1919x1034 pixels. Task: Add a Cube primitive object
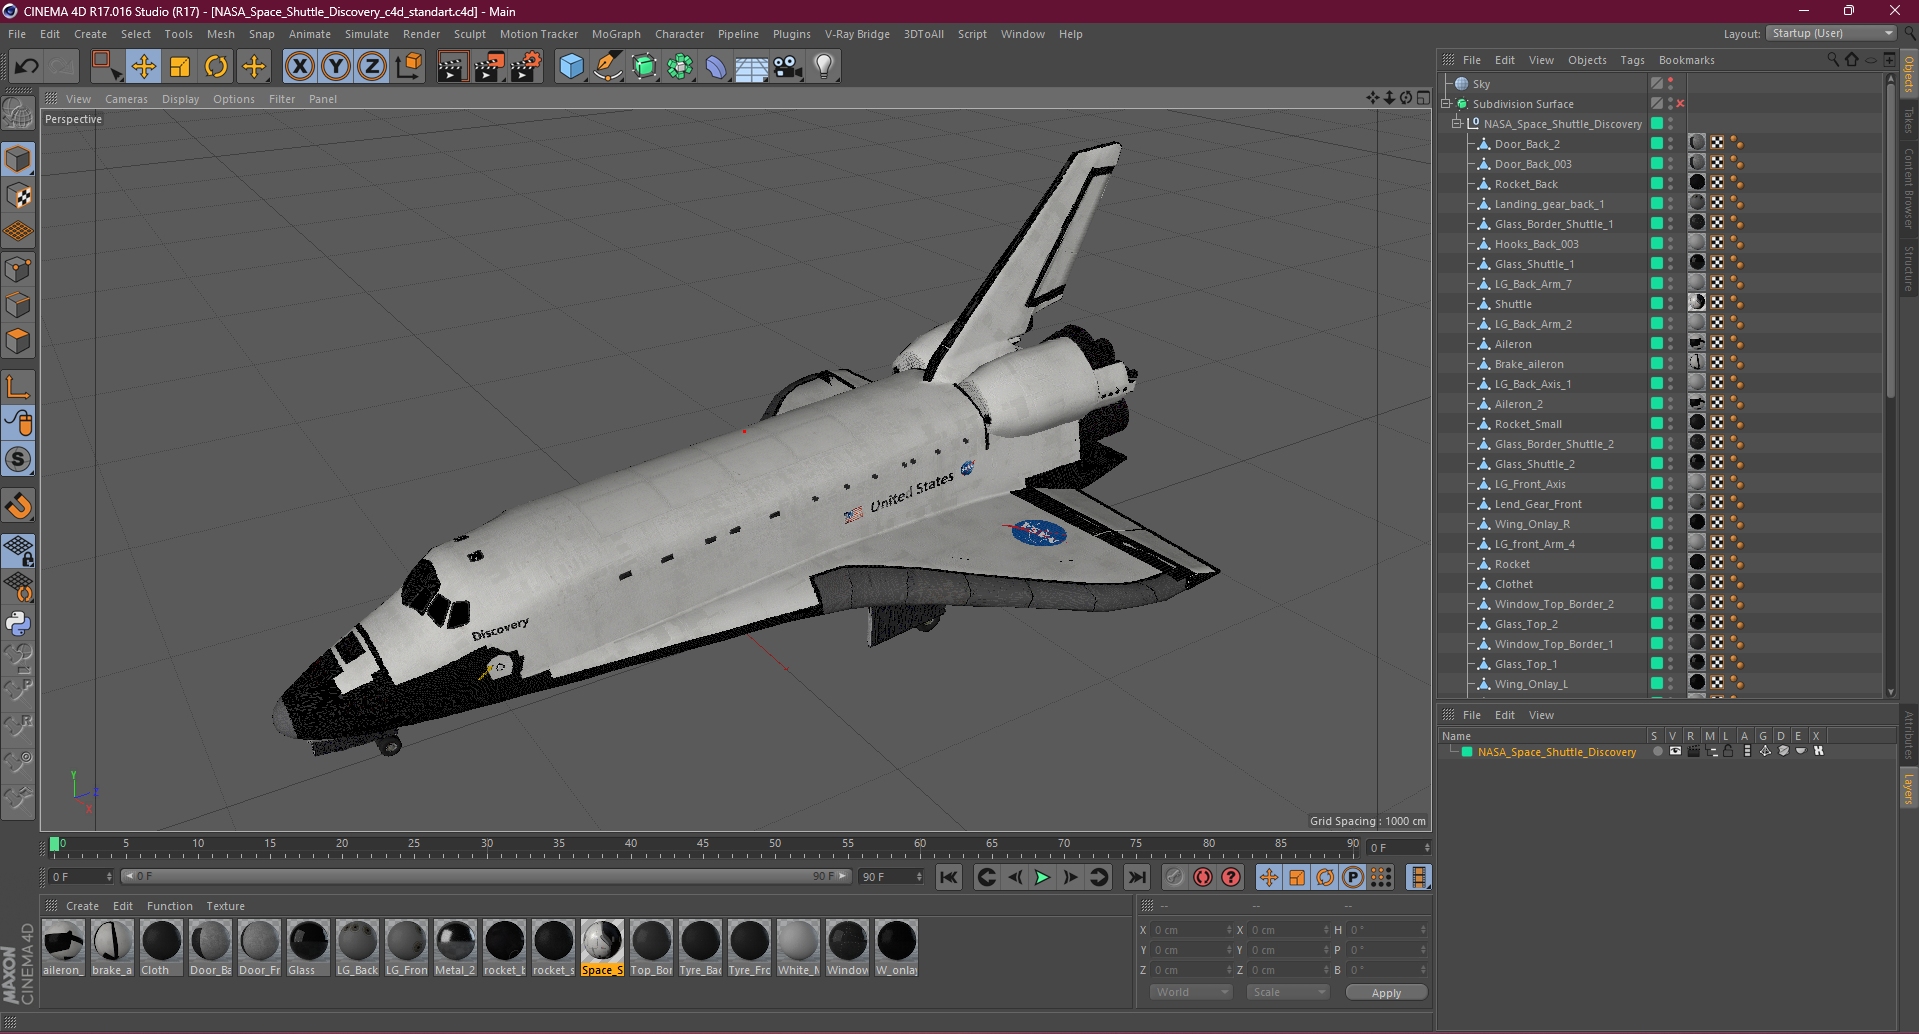pos(571,67)
